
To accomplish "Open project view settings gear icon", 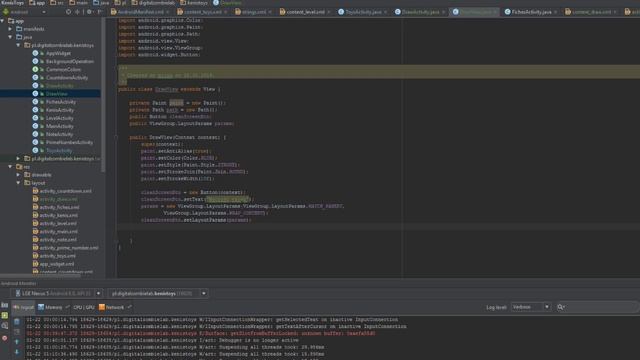I will click(x=89, y=12).
